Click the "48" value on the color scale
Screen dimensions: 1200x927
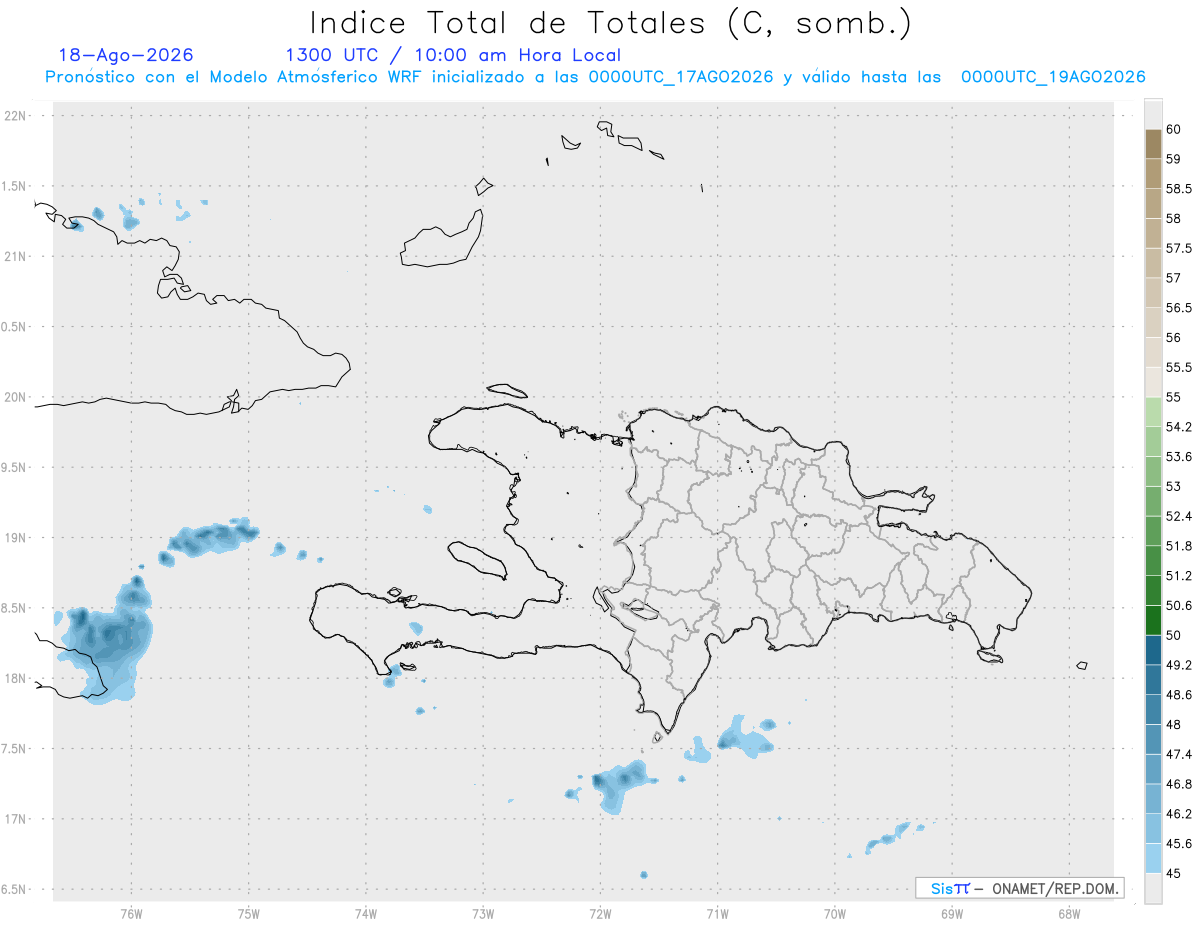tap(1174, 725)
